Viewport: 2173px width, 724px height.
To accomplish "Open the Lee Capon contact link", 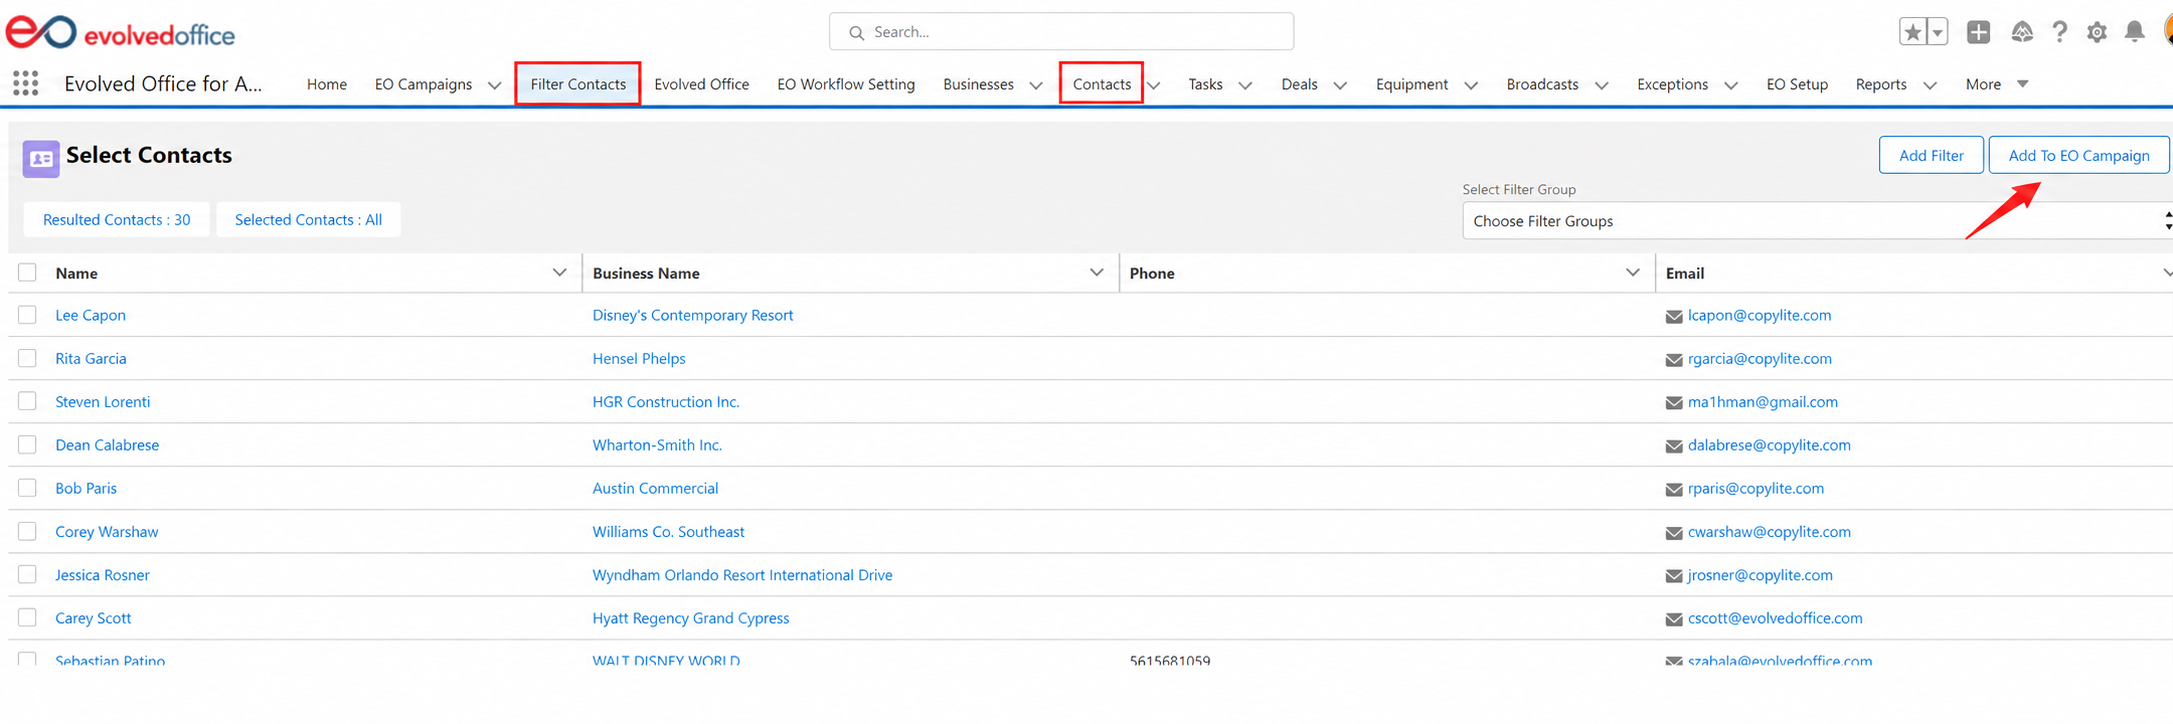I will tap(91, 315).
